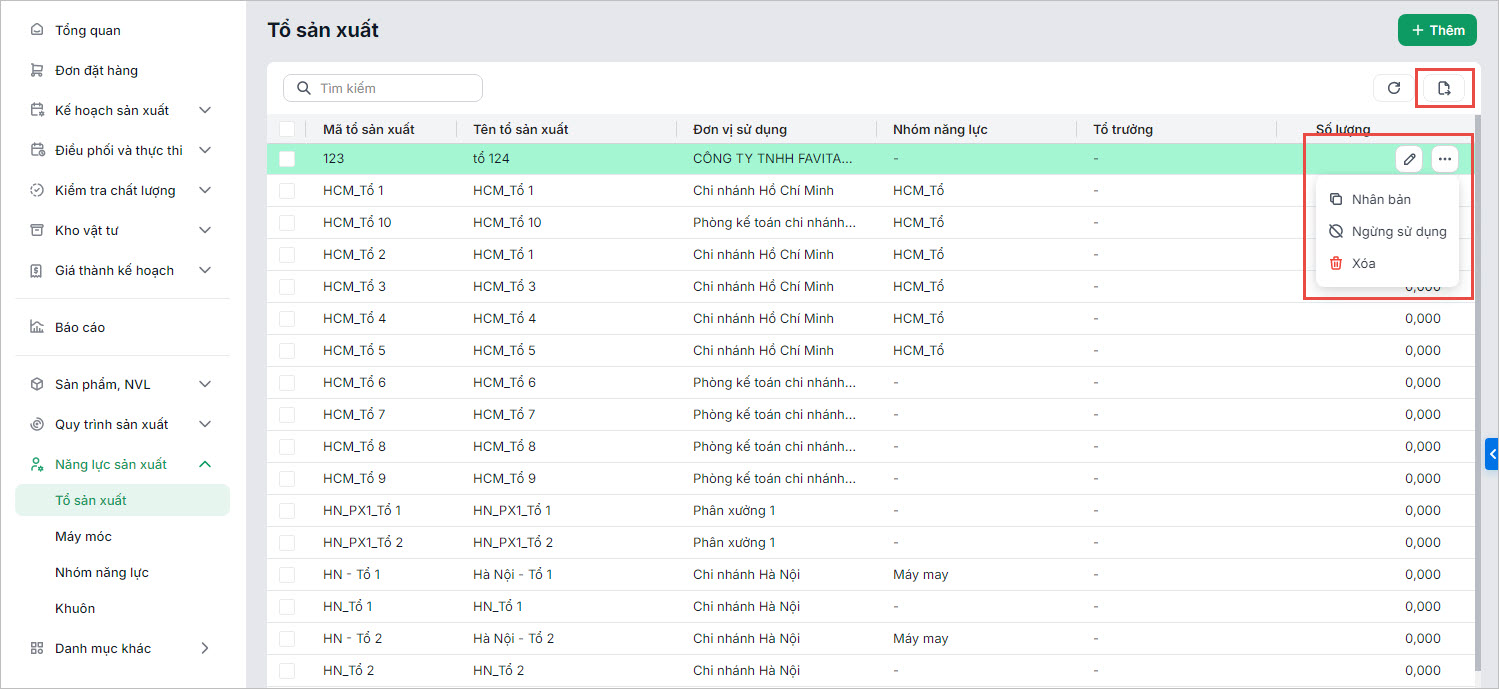This screenshot has width=1499, height=689.
Task: Expand the Kế hoạch sản xuất menu
Action: coord(205,110)
